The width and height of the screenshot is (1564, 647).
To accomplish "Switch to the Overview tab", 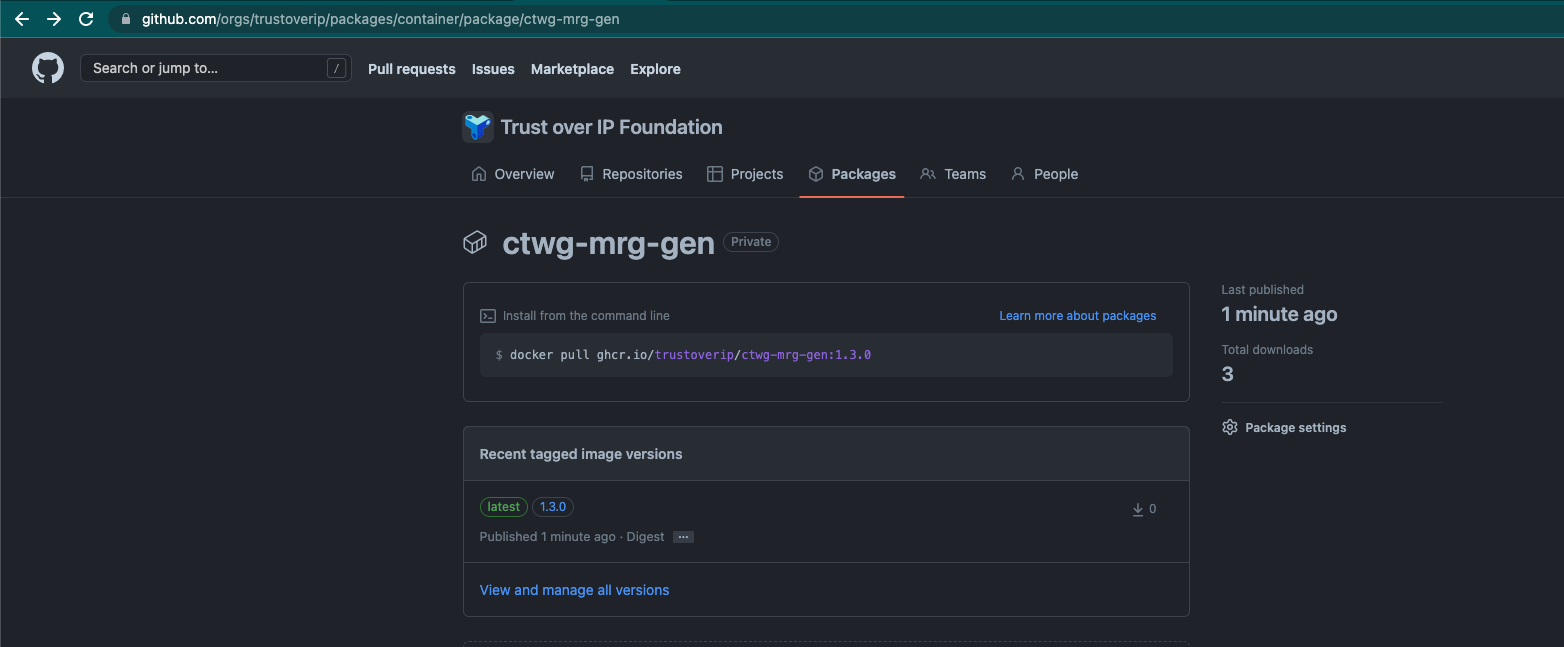I will (513, 174).
